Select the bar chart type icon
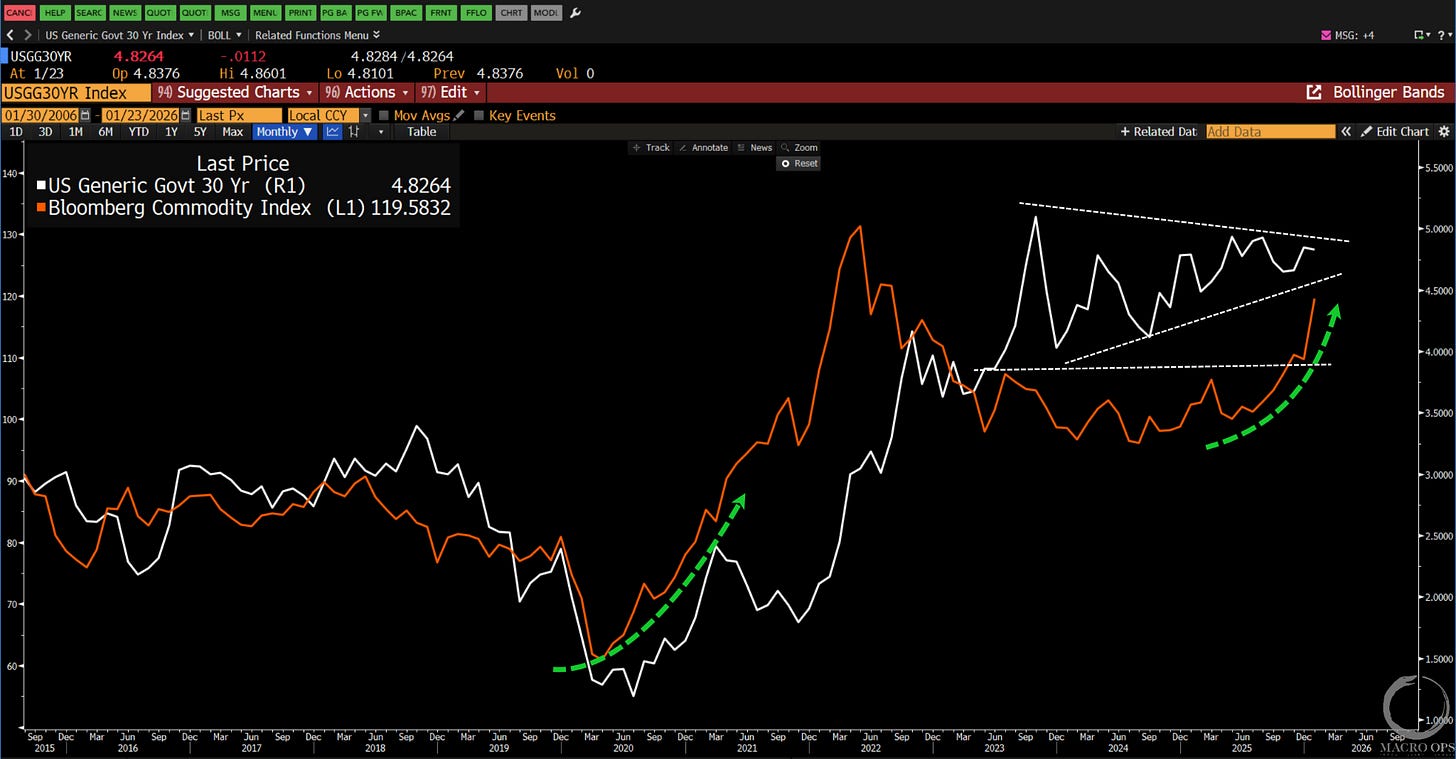Image resolution: width=1456 pixels, height=759 pixels. point(354,131)
